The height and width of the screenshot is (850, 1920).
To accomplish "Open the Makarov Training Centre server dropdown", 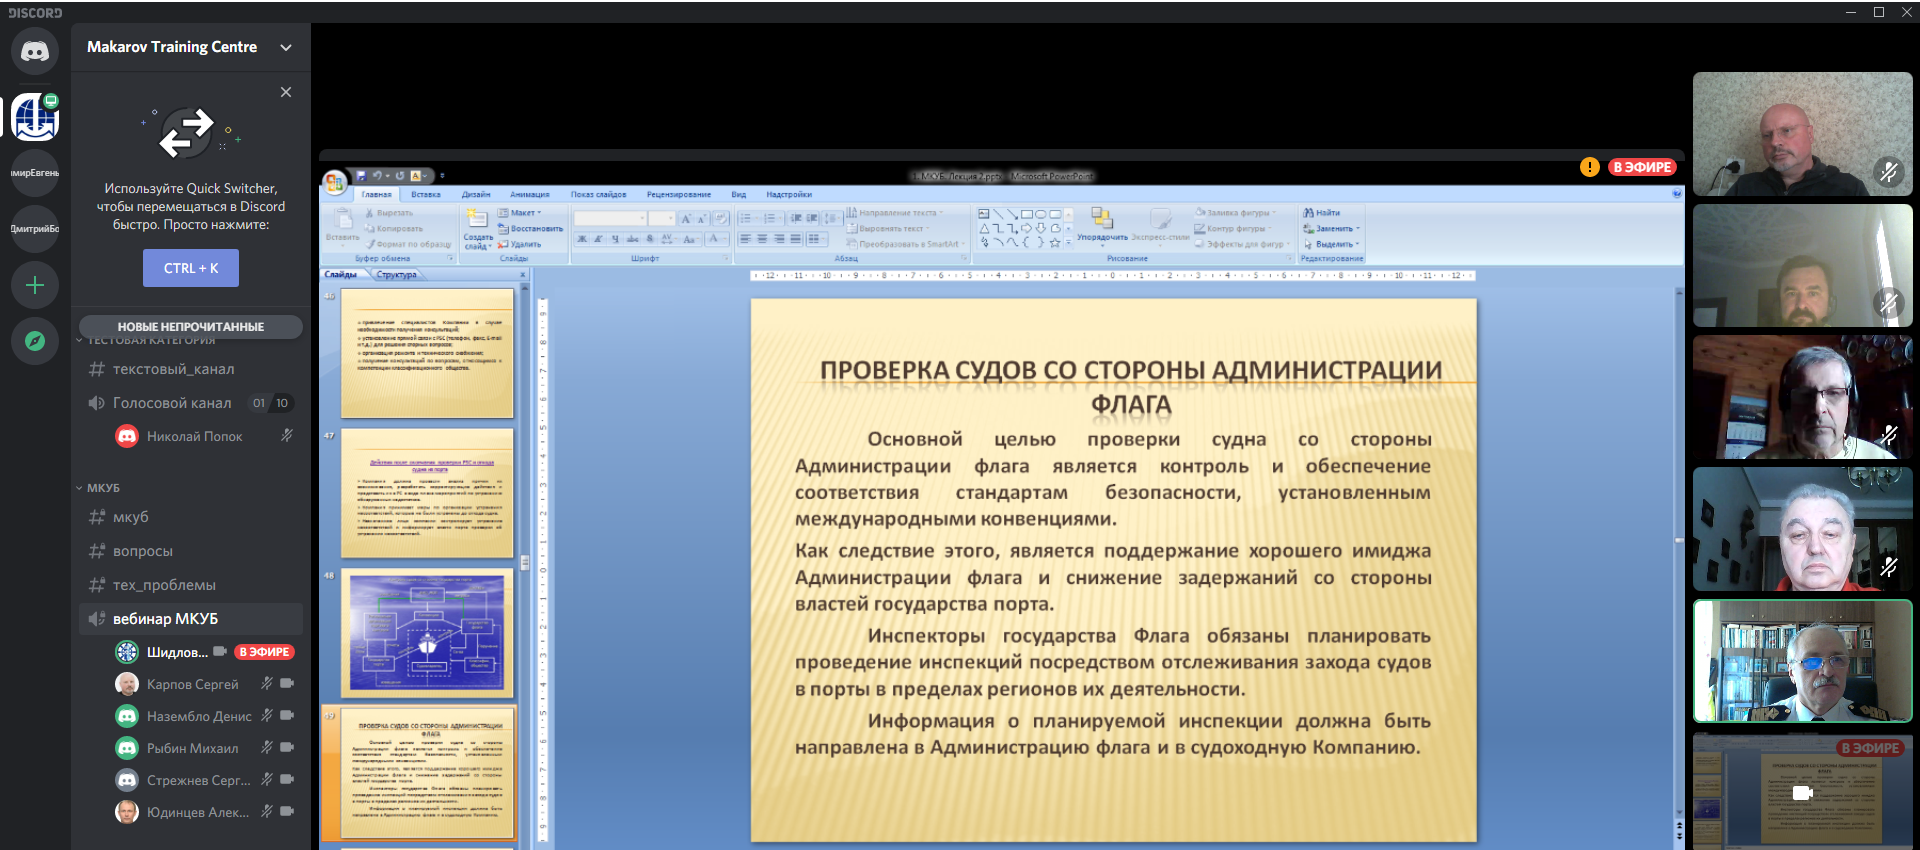I will [x=286, y=47].
